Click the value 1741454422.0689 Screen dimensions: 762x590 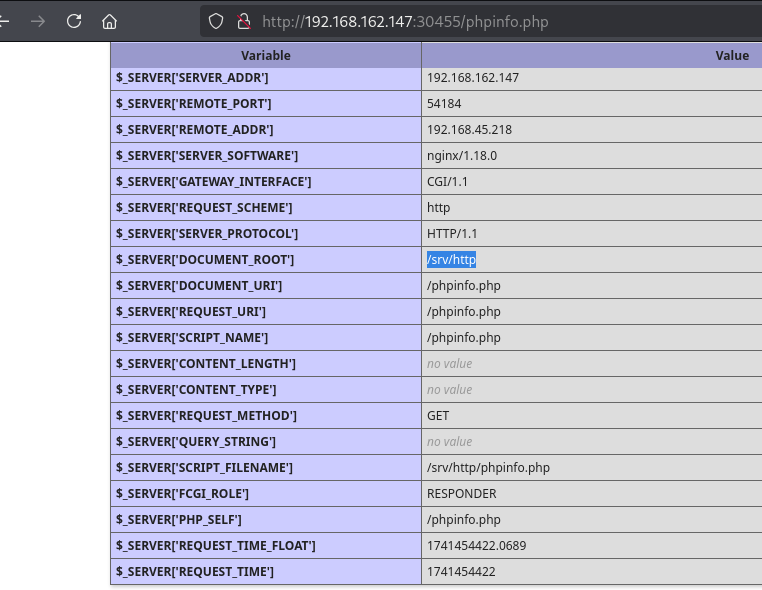pos(476,546)
